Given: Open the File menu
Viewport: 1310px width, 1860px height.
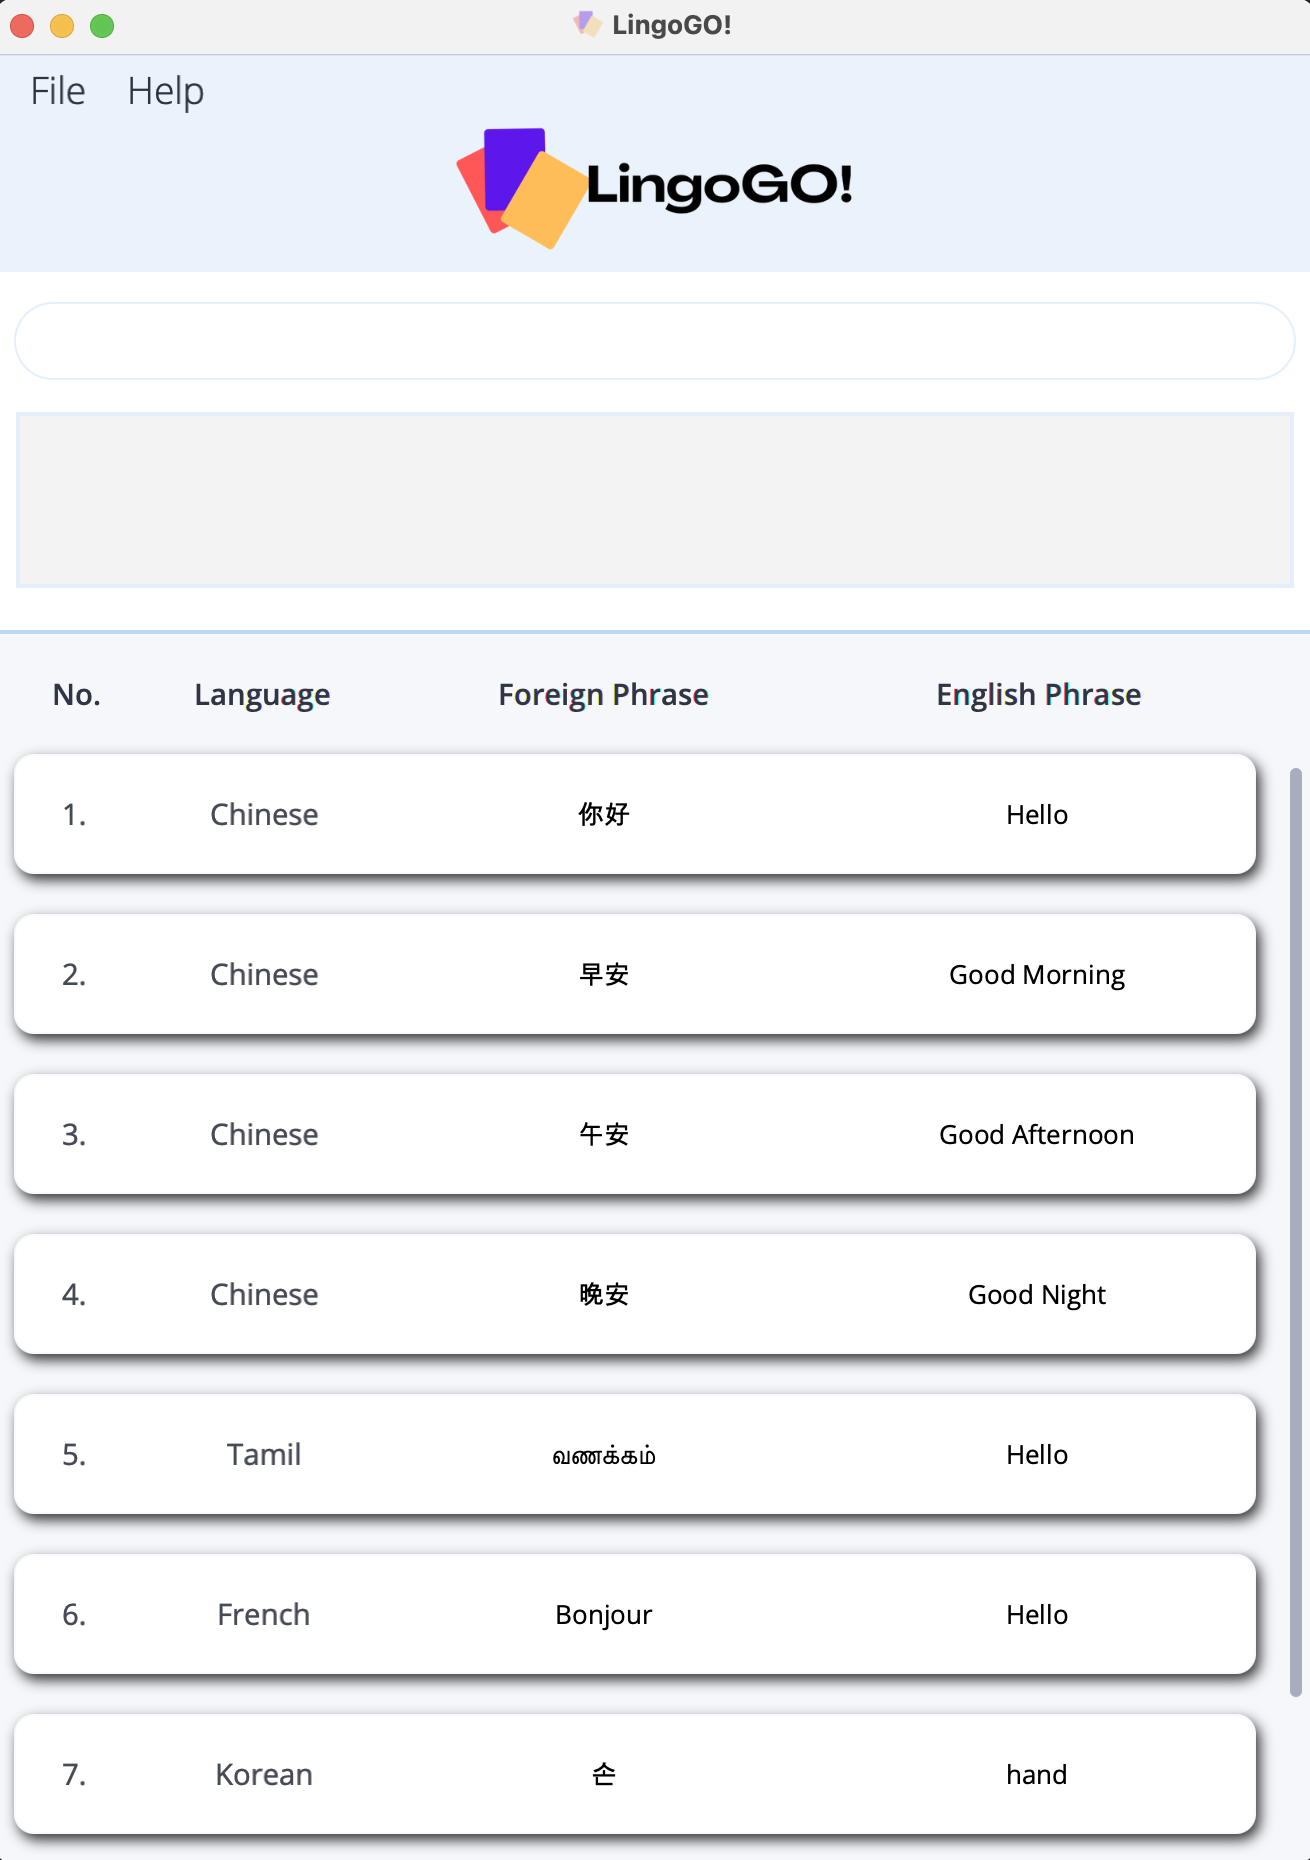Looking at the screenshot, I should pyautogui.click(x=57, y=90).
